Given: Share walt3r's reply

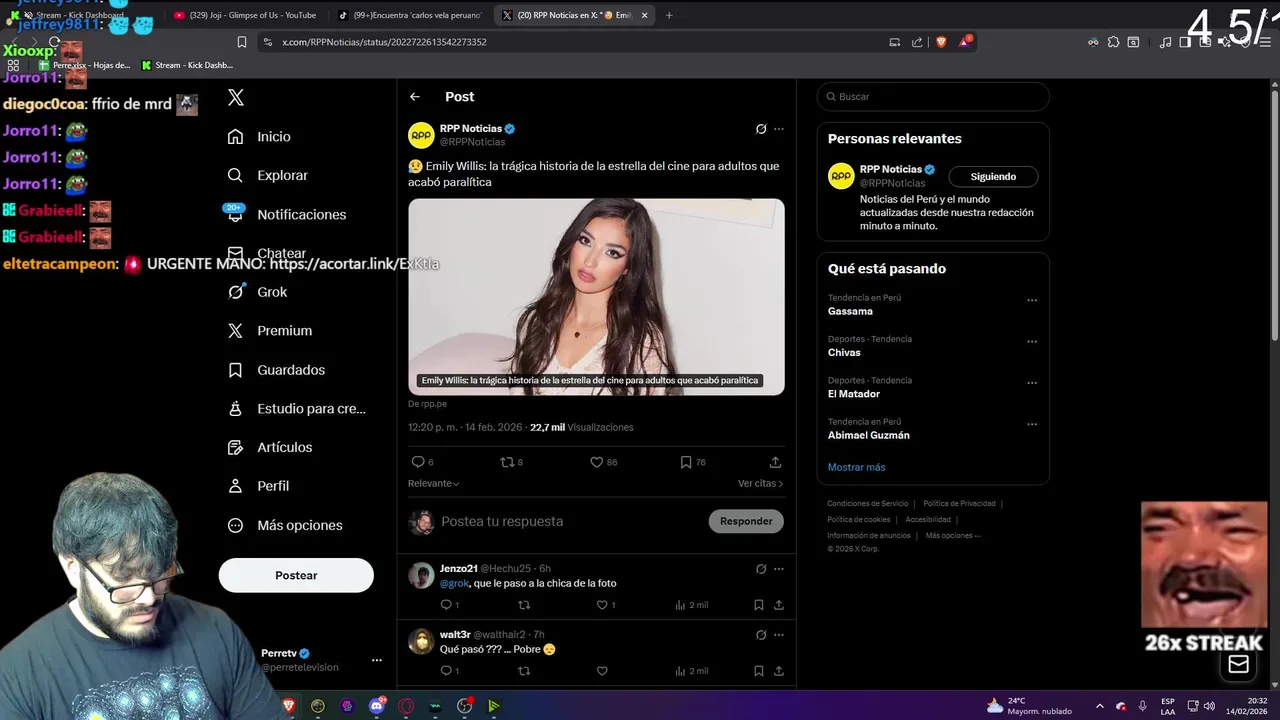Looking at the screenshot, I should 779,671.
